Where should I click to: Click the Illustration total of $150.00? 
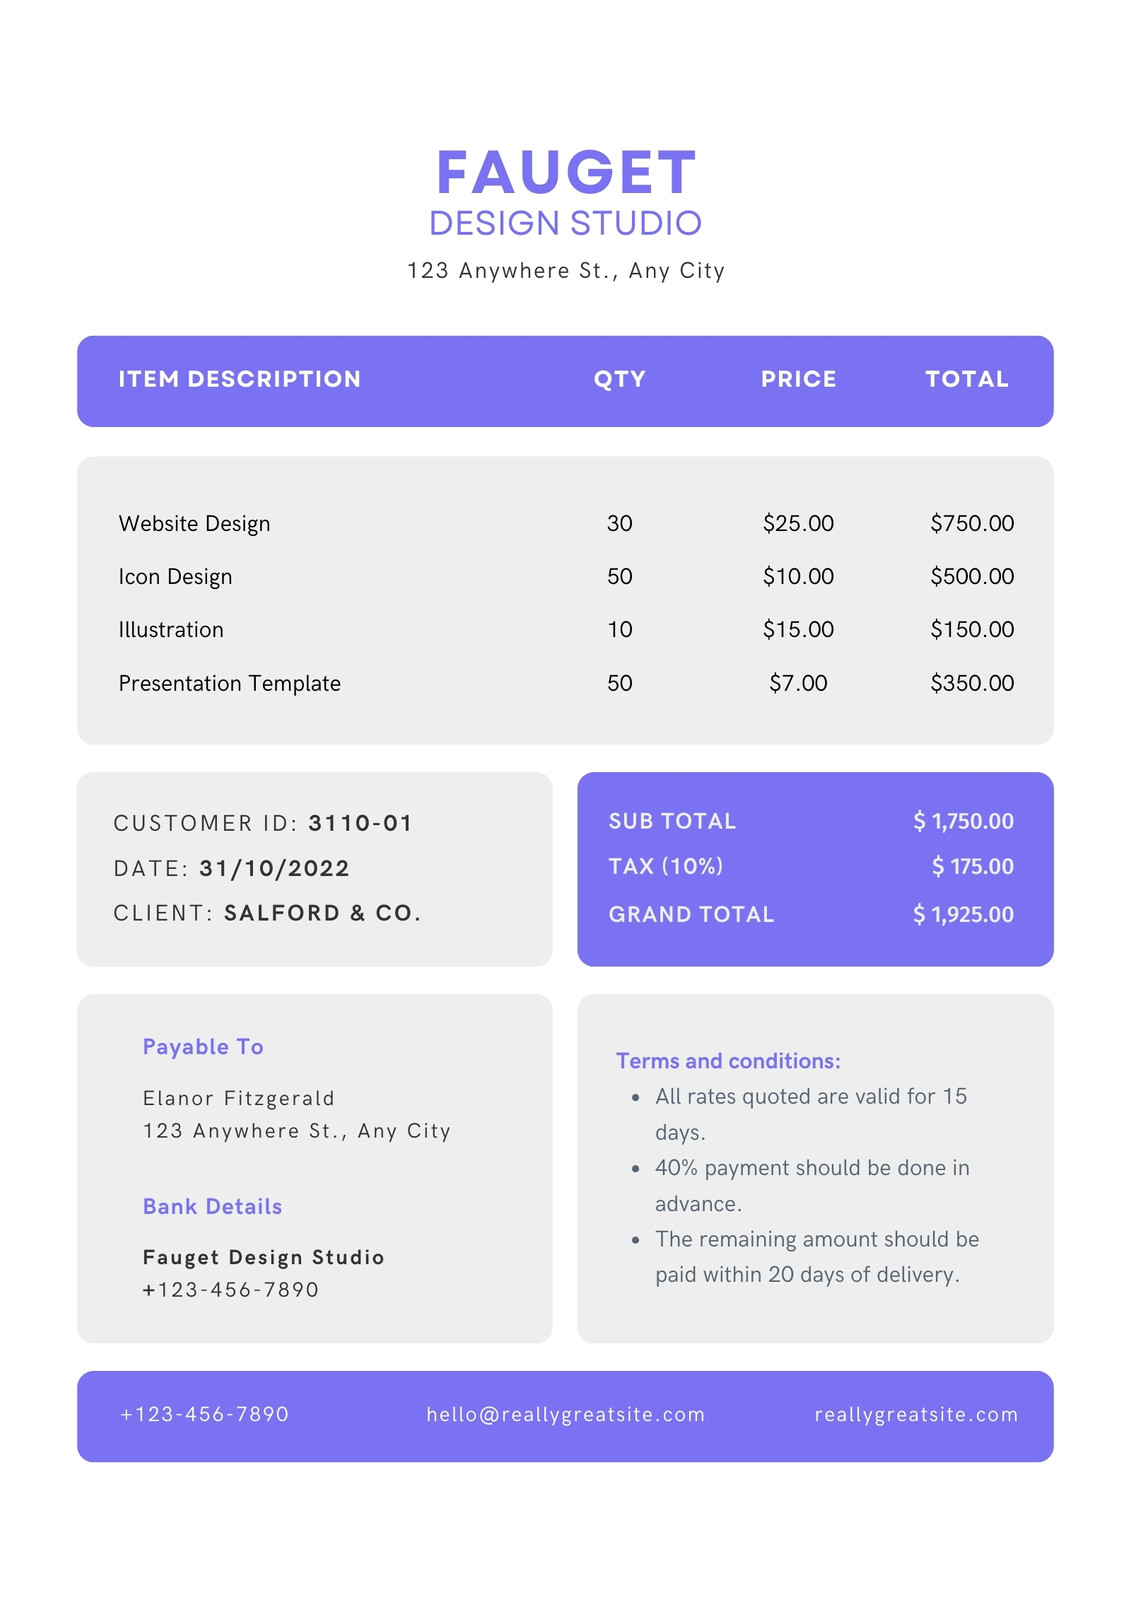(x=972, y=629)
